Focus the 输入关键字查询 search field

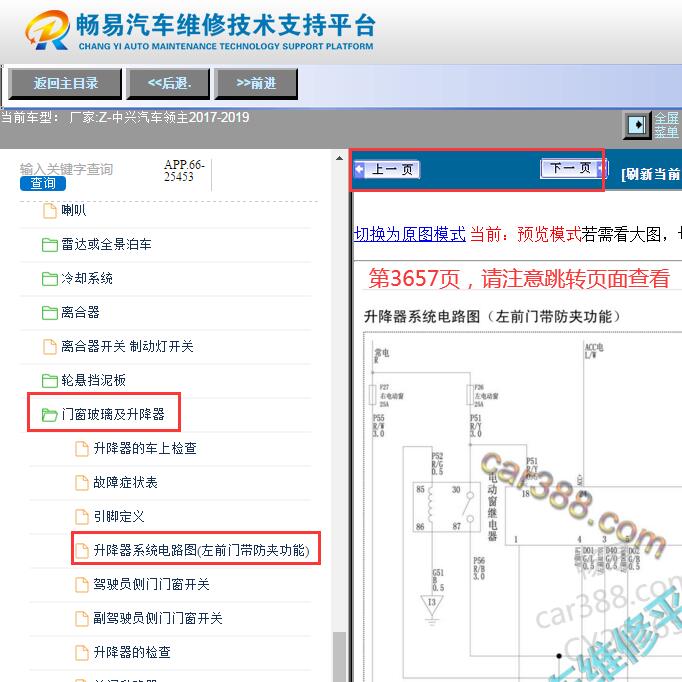click(66, 169)
